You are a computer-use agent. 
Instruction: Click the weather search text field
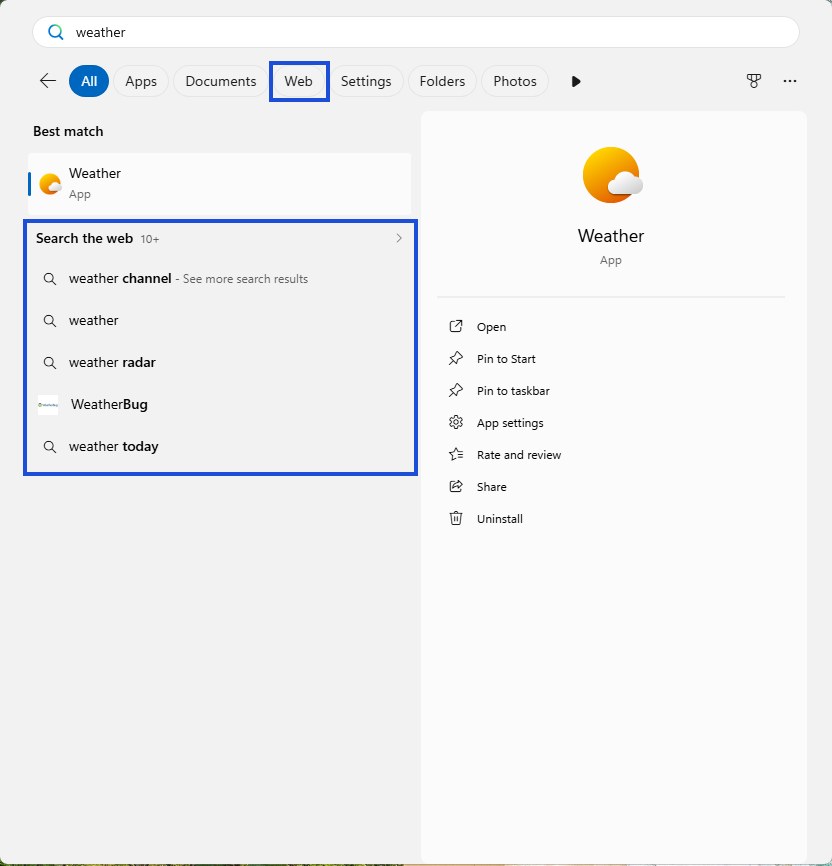pyautogui.click(x=415, y=32)
